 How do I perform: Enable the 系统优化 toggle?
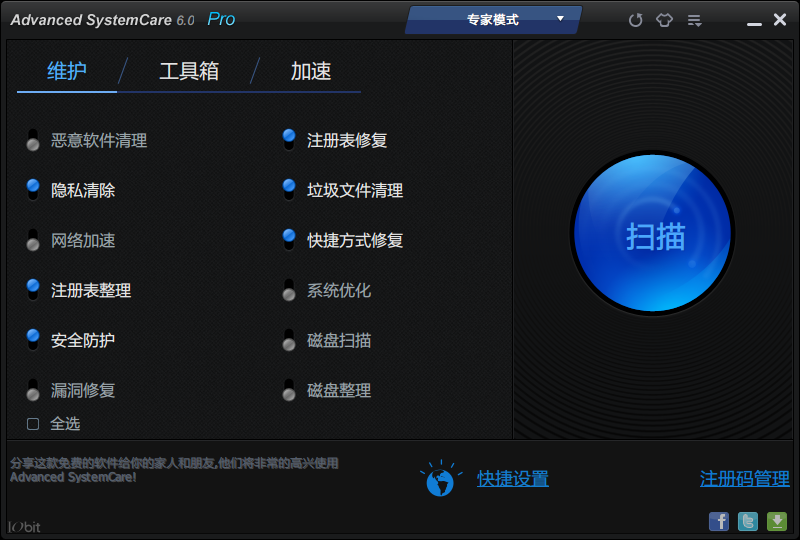[x=289, y=290]
